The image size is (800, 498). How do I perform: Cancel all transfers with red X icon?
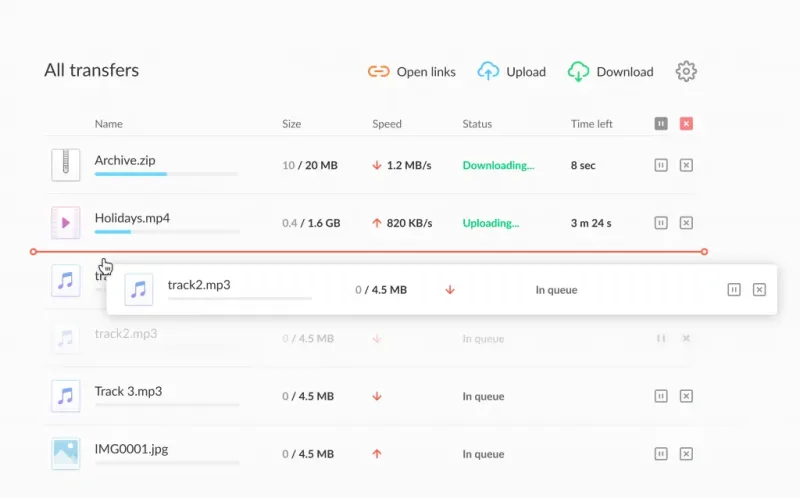(686, 123)
